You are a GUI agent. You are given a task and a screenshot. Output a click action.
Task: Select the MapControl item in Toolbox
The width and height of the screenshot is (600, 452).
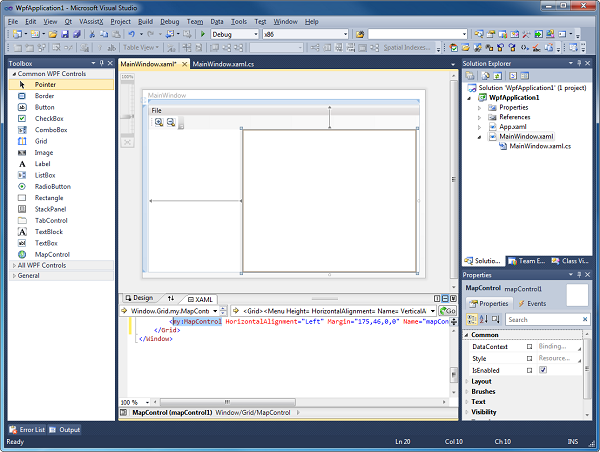[52, 254]
